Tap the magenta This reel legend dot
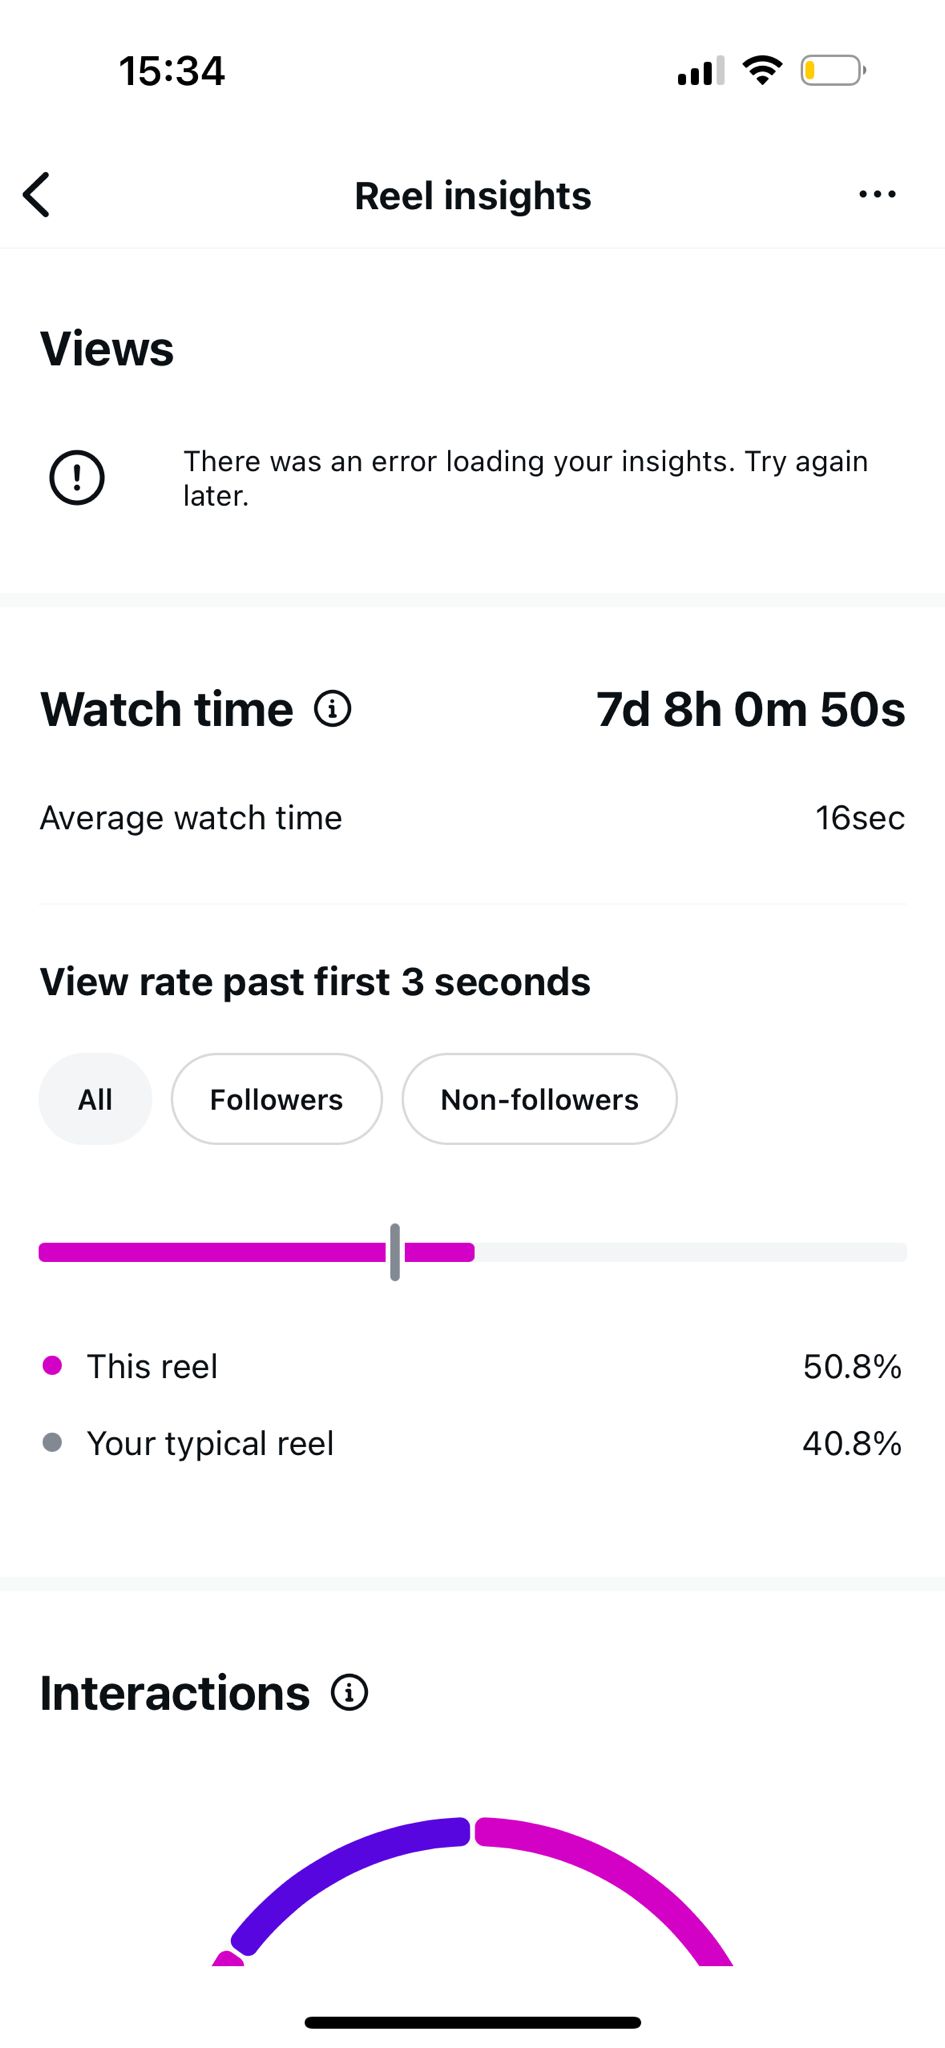The height and width of the screenshot is (2048, 945). [x=53, y=1366]
